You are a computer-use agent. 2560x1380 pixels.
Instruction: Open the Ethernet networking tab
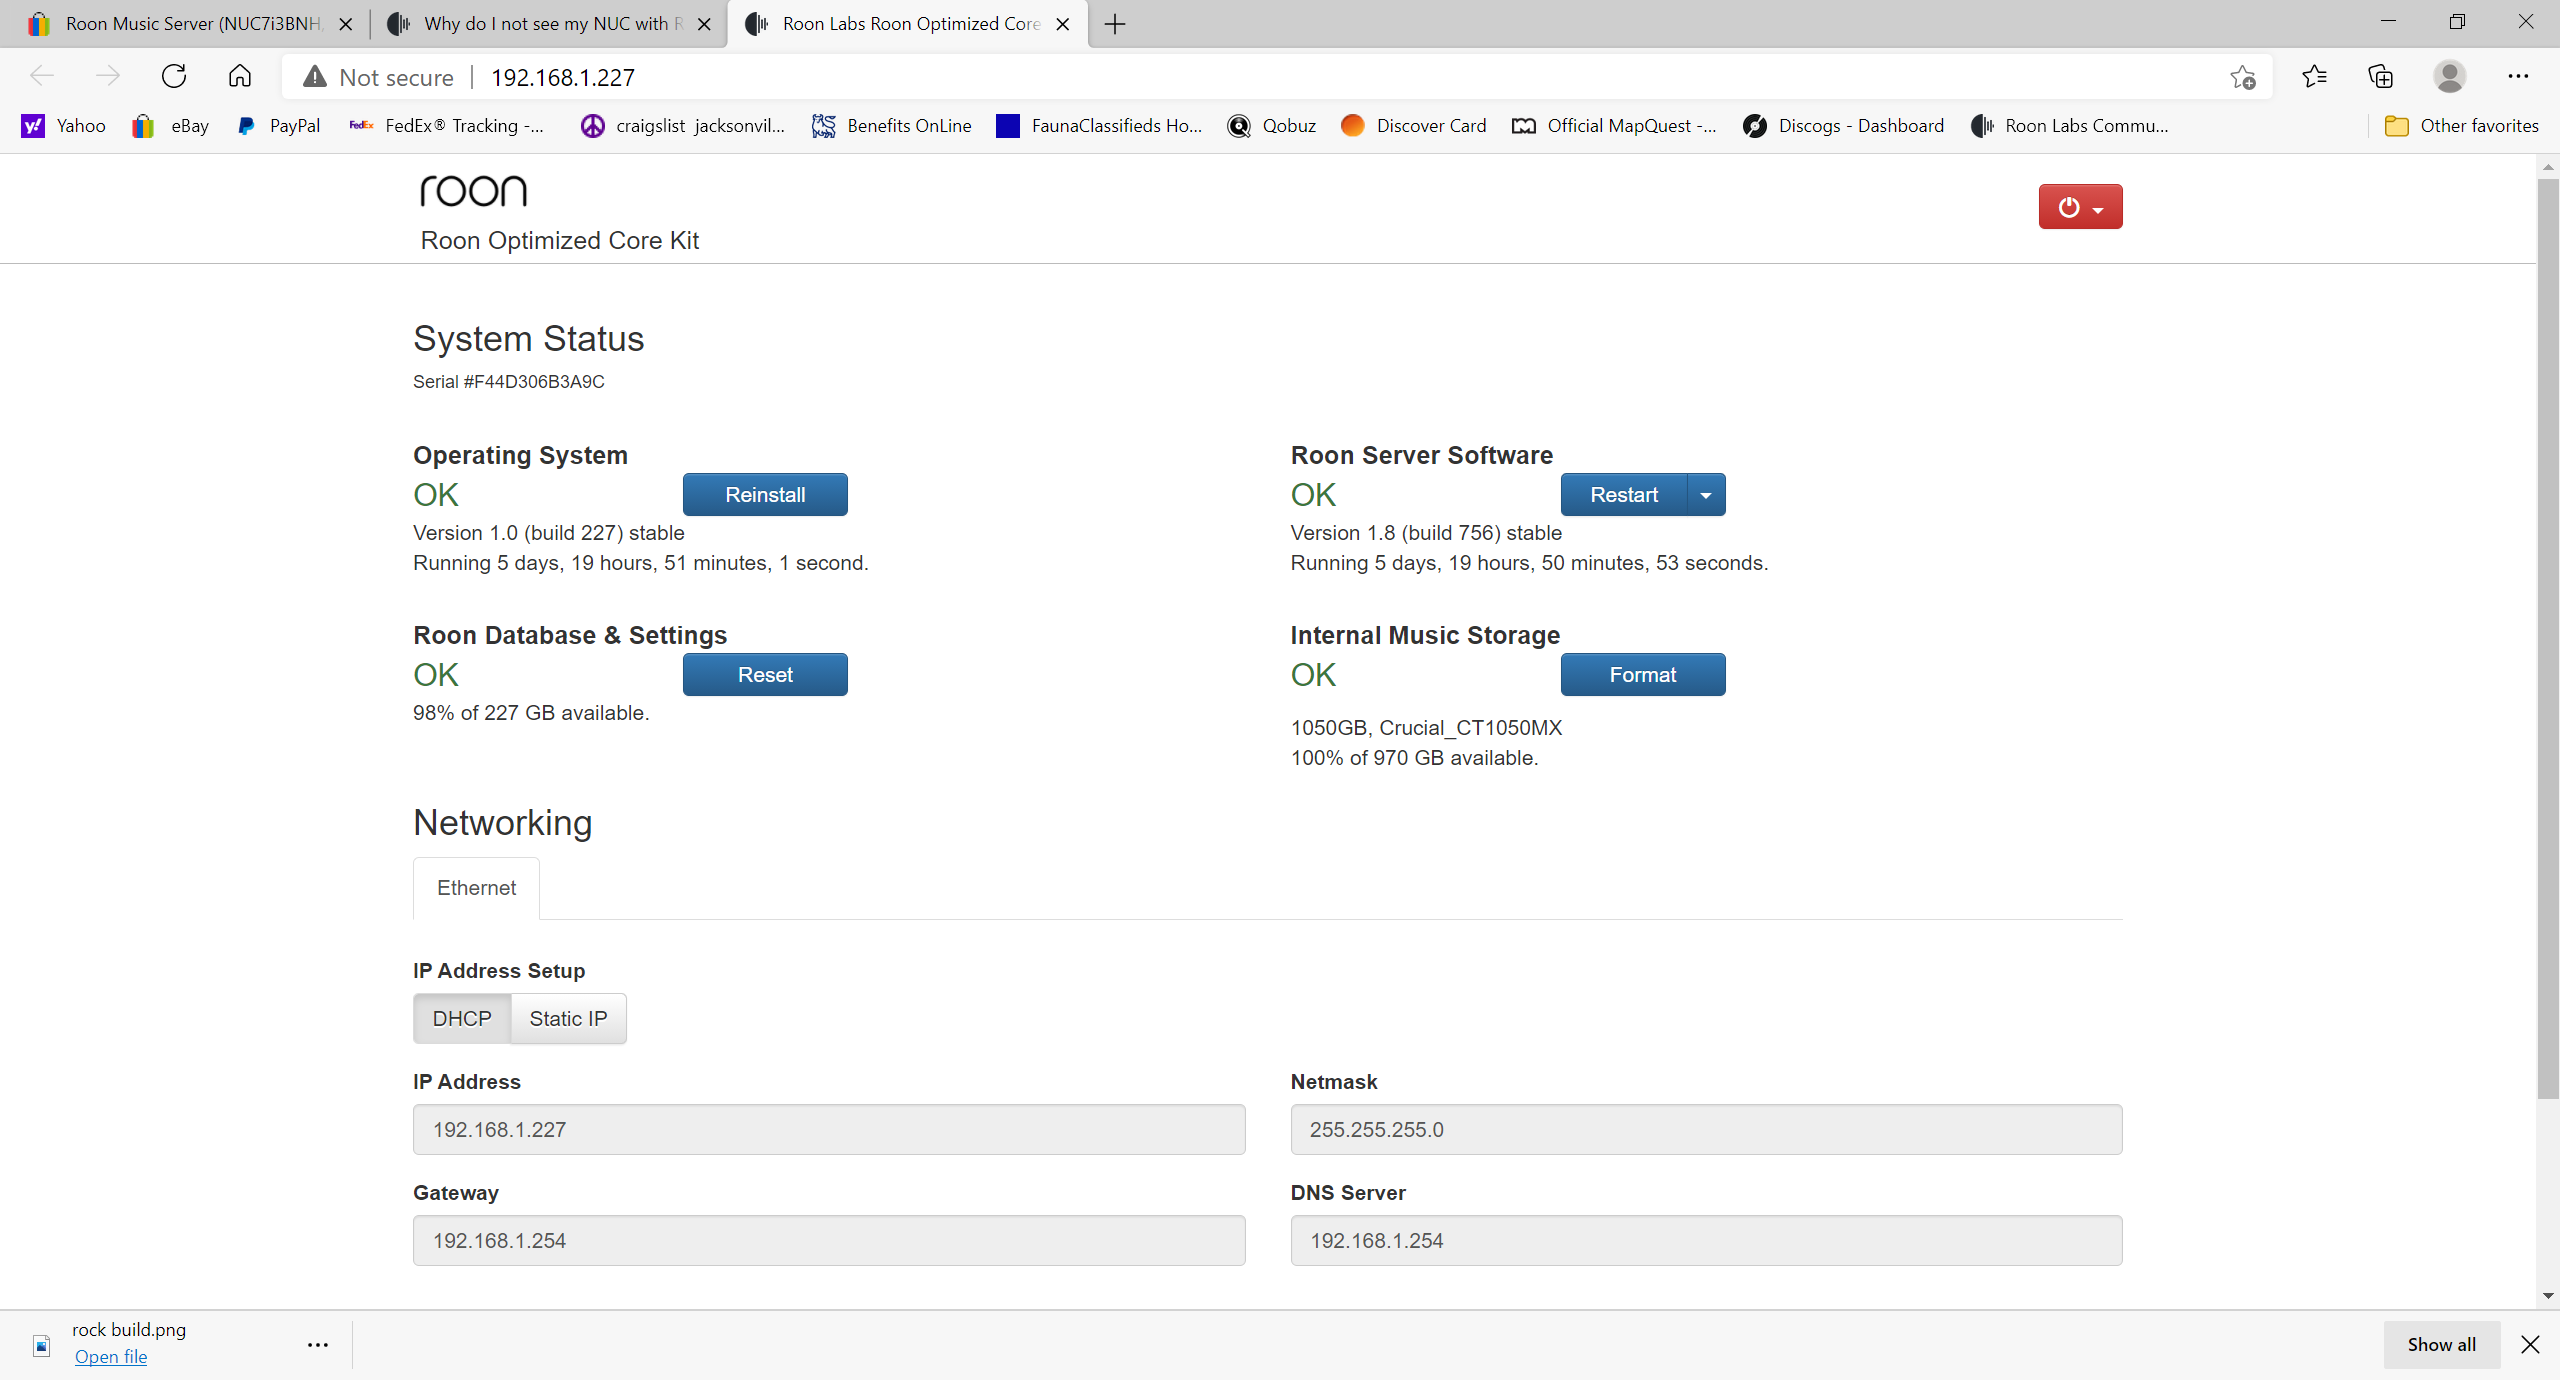coord(476,888)
